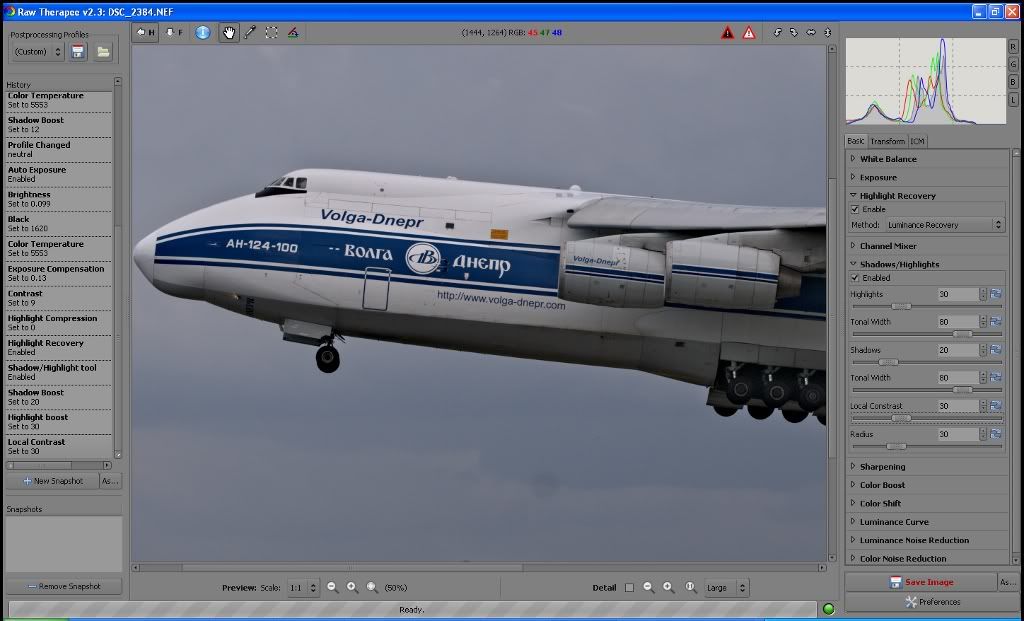
Task: Zoom out the preview
Action: 332,587
